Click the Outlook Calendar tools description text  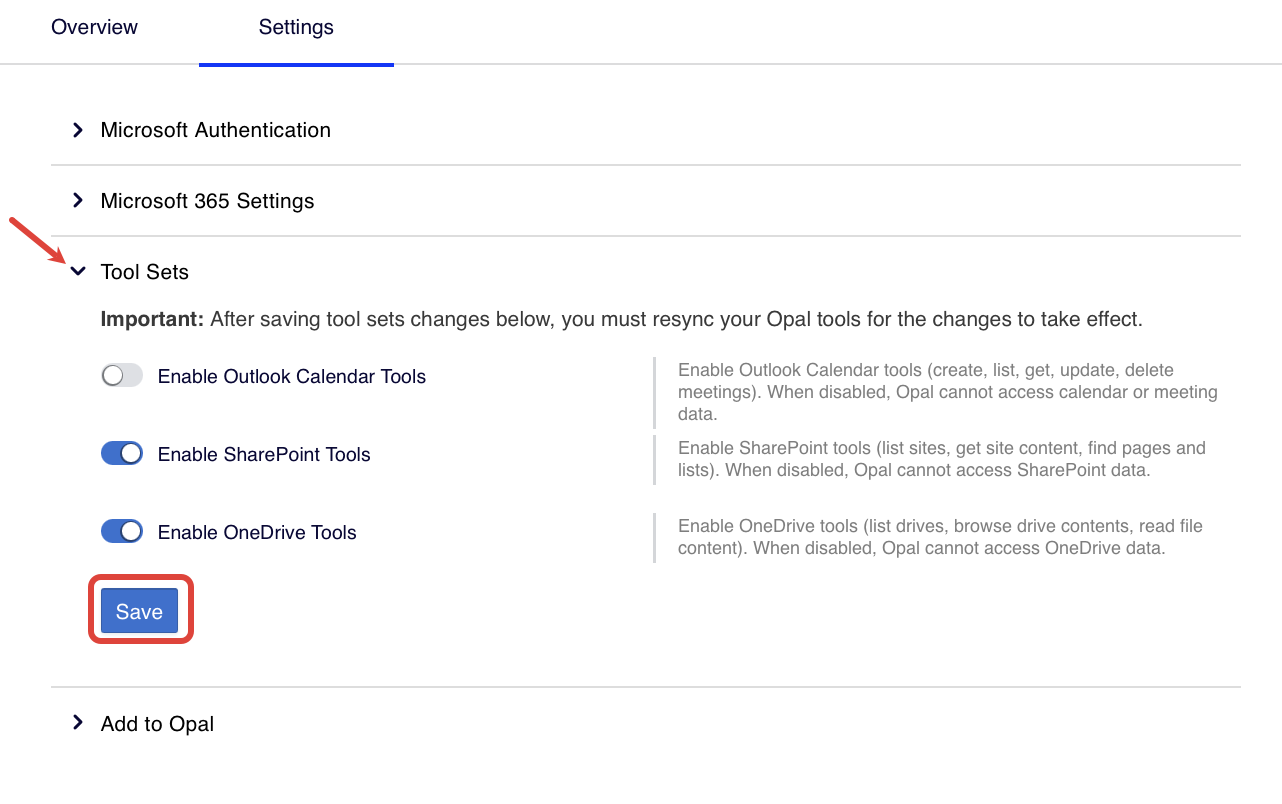click(946, 392)
